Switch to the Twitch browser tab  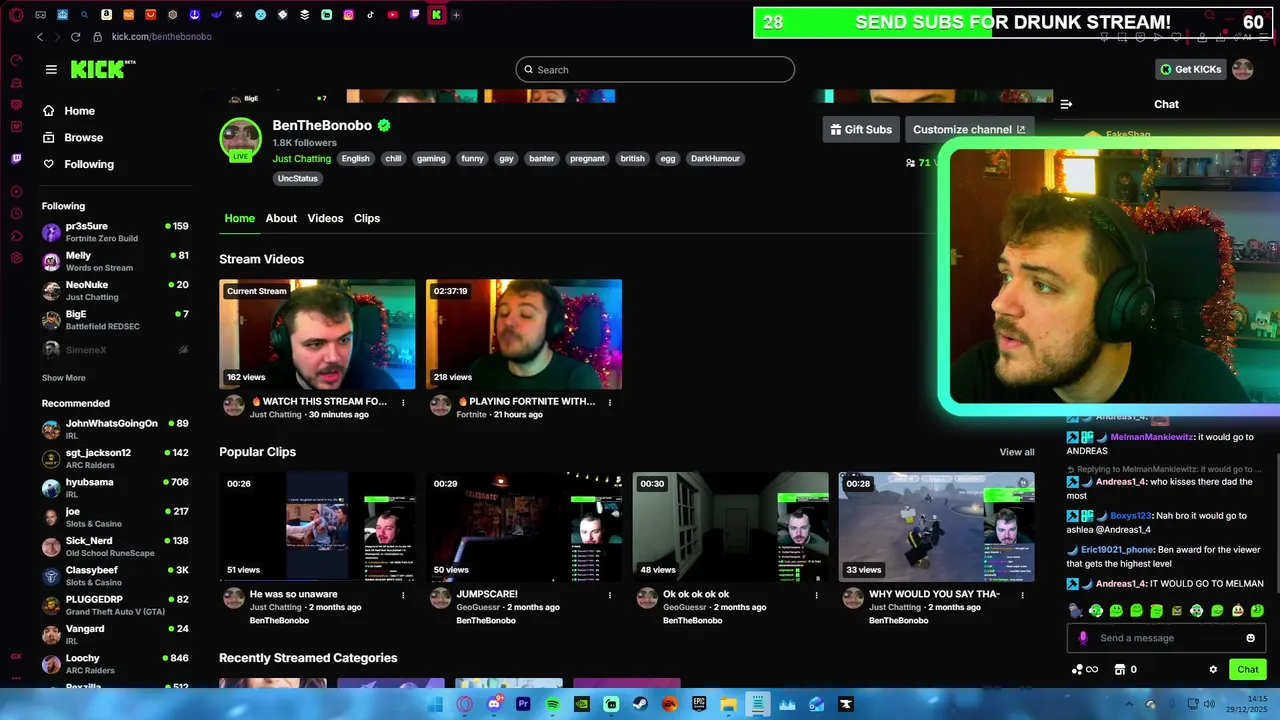point(414,15)
